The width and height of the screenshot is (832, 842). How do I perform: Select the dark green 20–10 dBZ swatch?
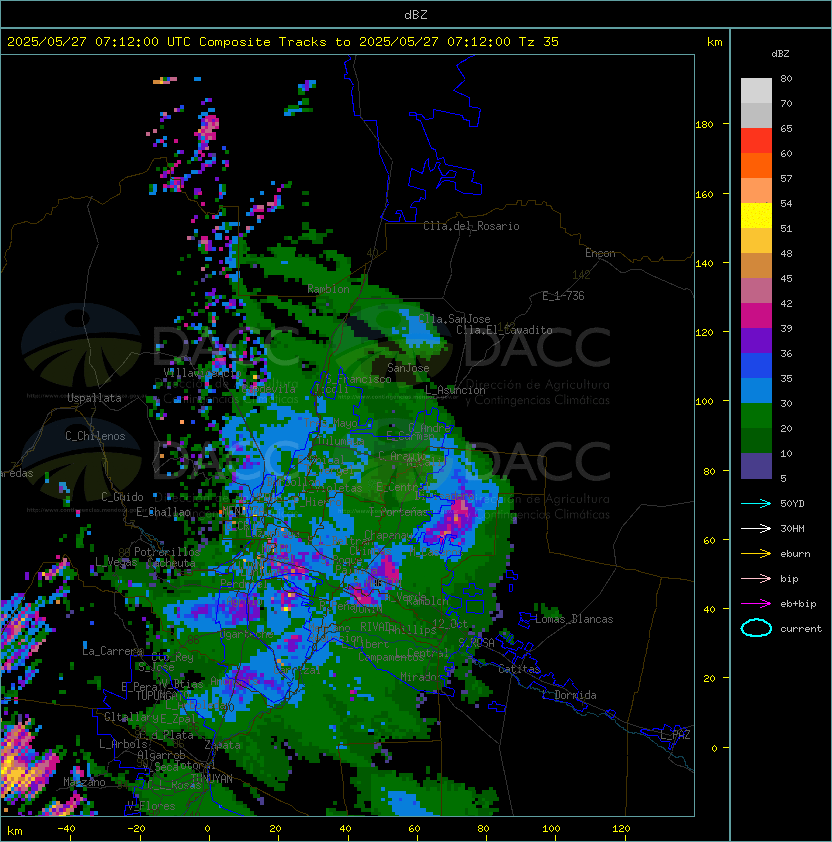click(756, 441)
